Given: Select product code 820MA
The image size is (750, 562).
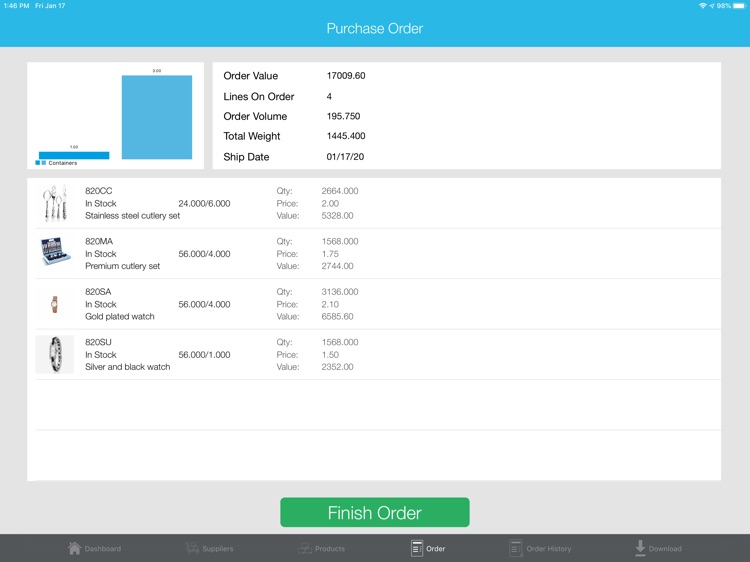Looking at the screenshot, I should coord(99,241).
